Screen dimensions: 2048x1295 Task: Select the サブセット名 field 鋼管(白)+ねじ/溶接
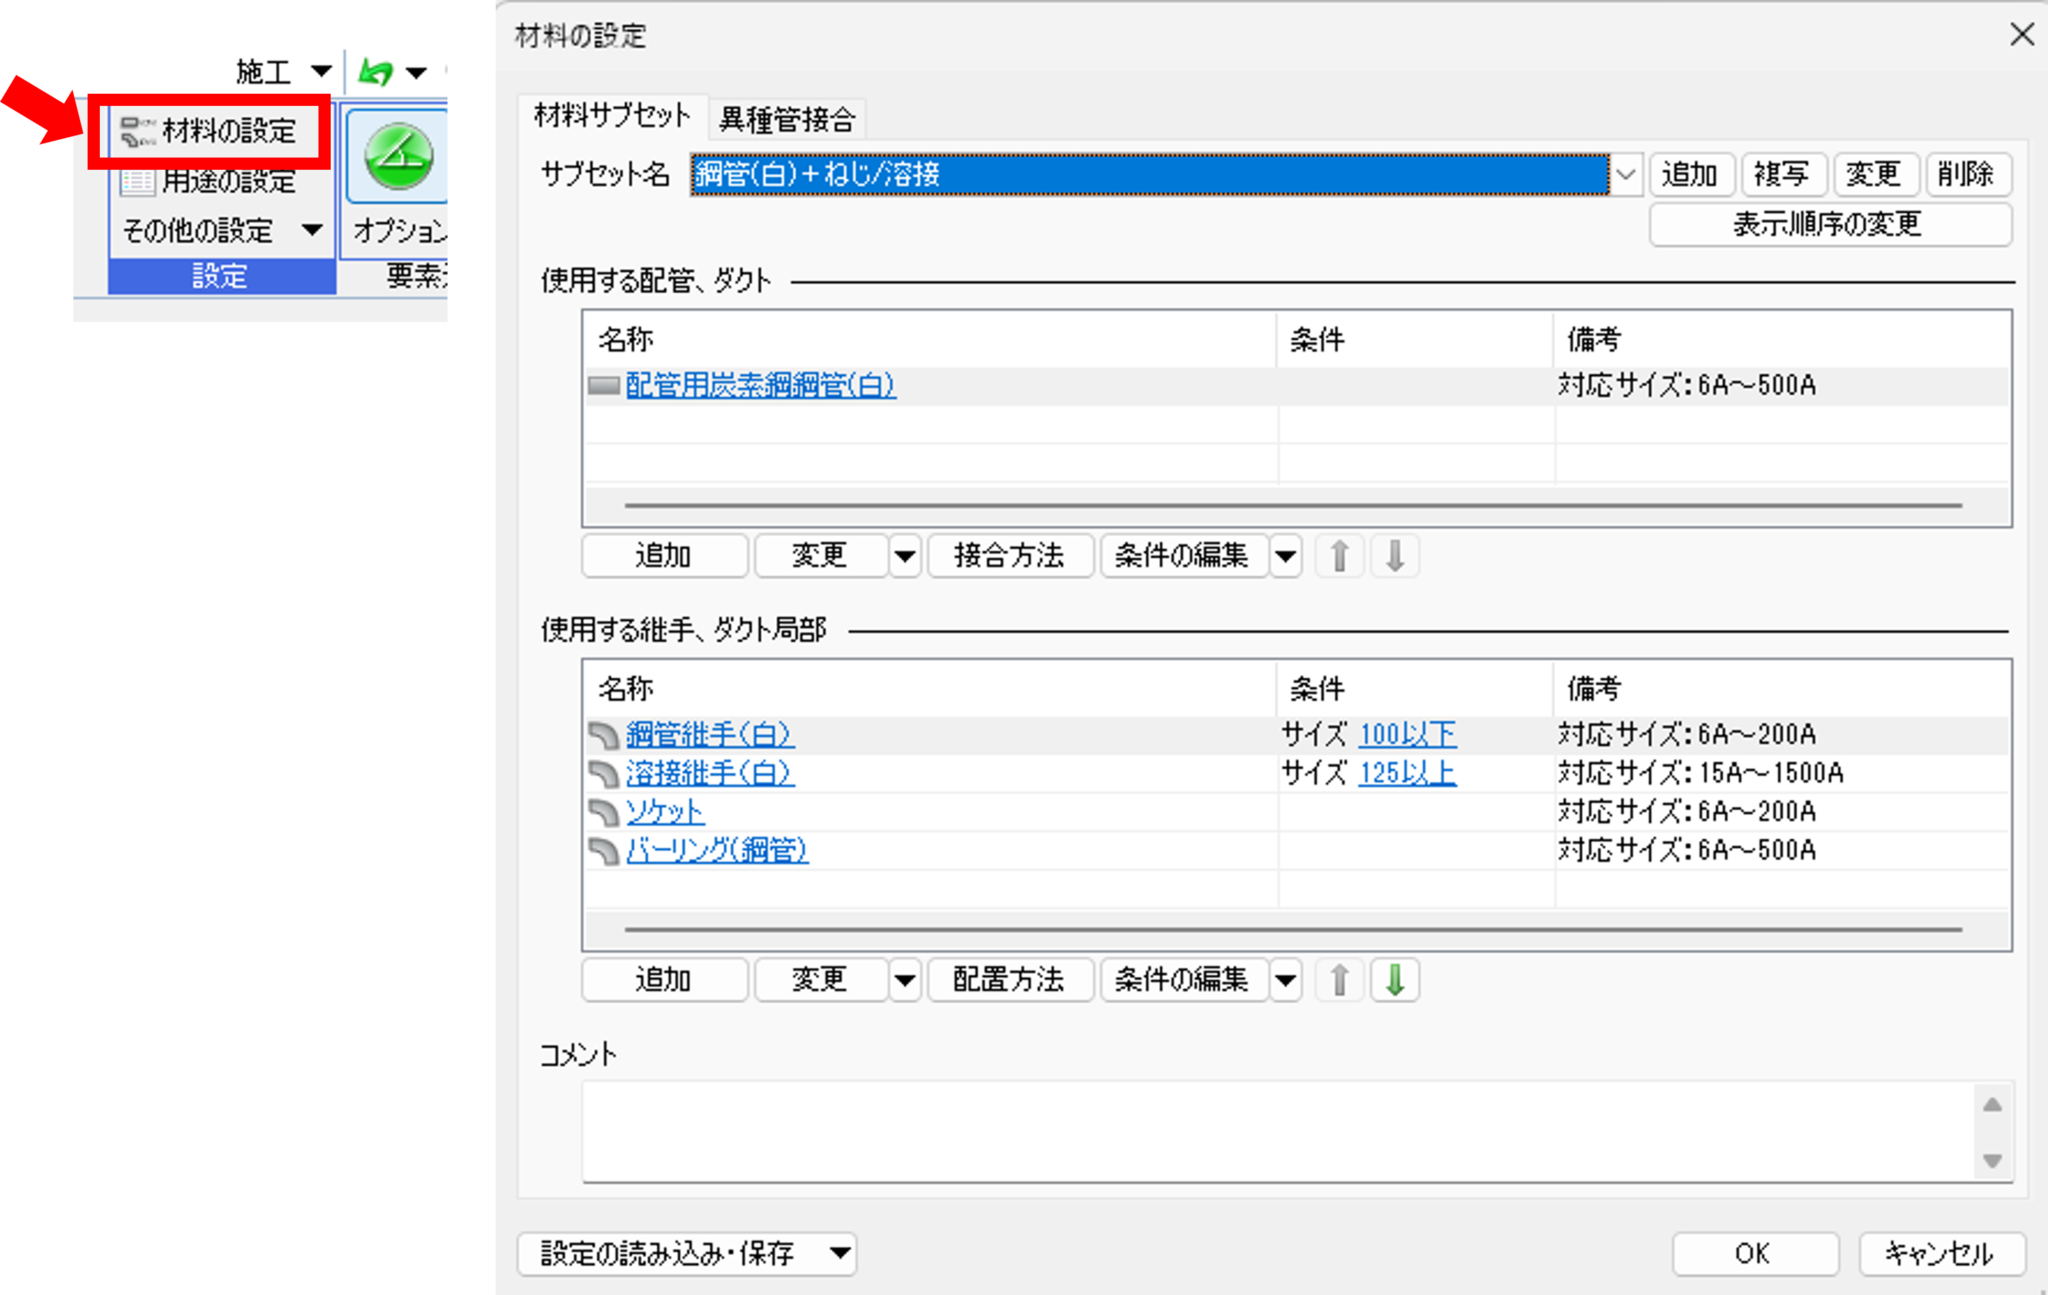click(x=1149, y=175)
